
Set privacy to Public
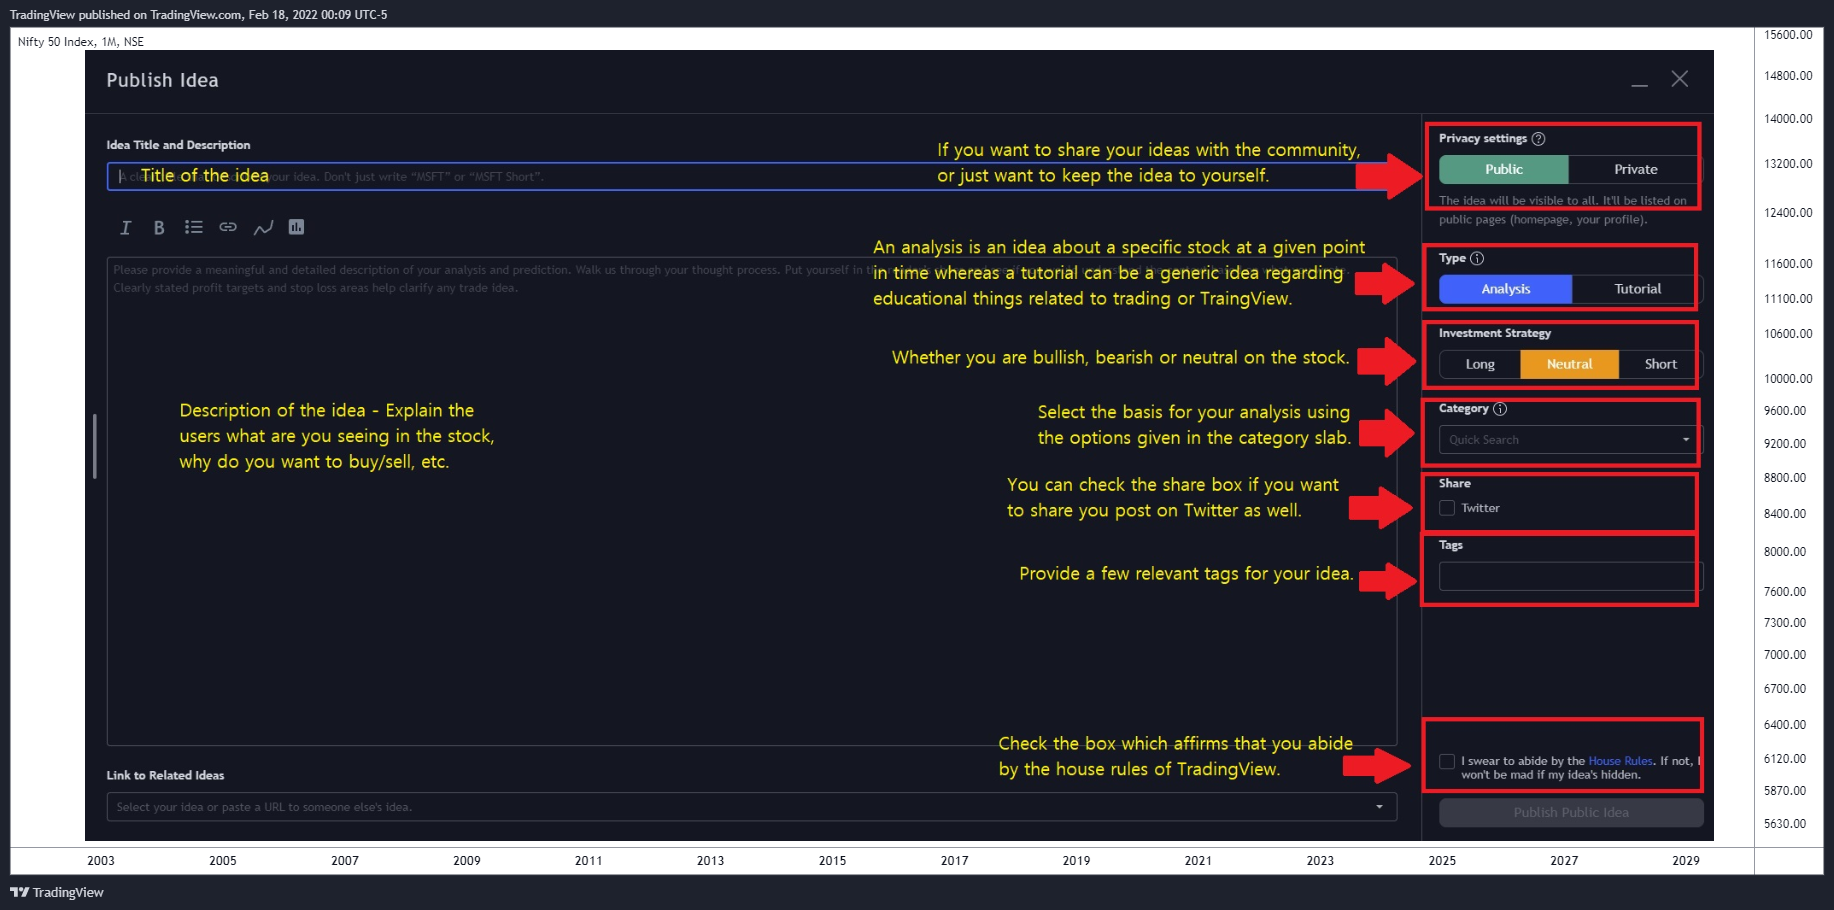(x=1504, y=170)
